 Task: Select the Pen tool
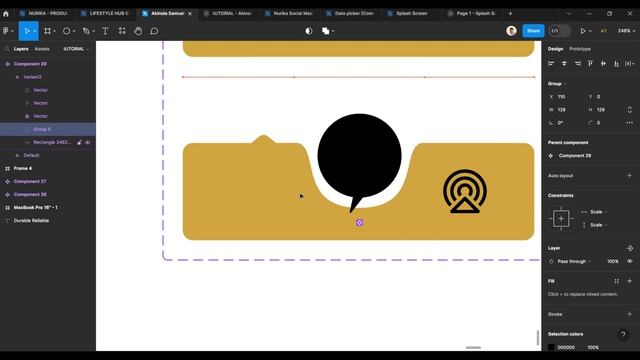pyautogui.click(x=86, y=31)
